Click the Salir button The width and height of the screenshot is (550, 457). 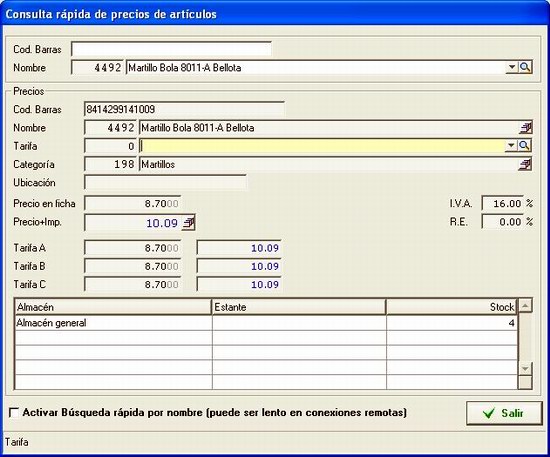(504, 413)
